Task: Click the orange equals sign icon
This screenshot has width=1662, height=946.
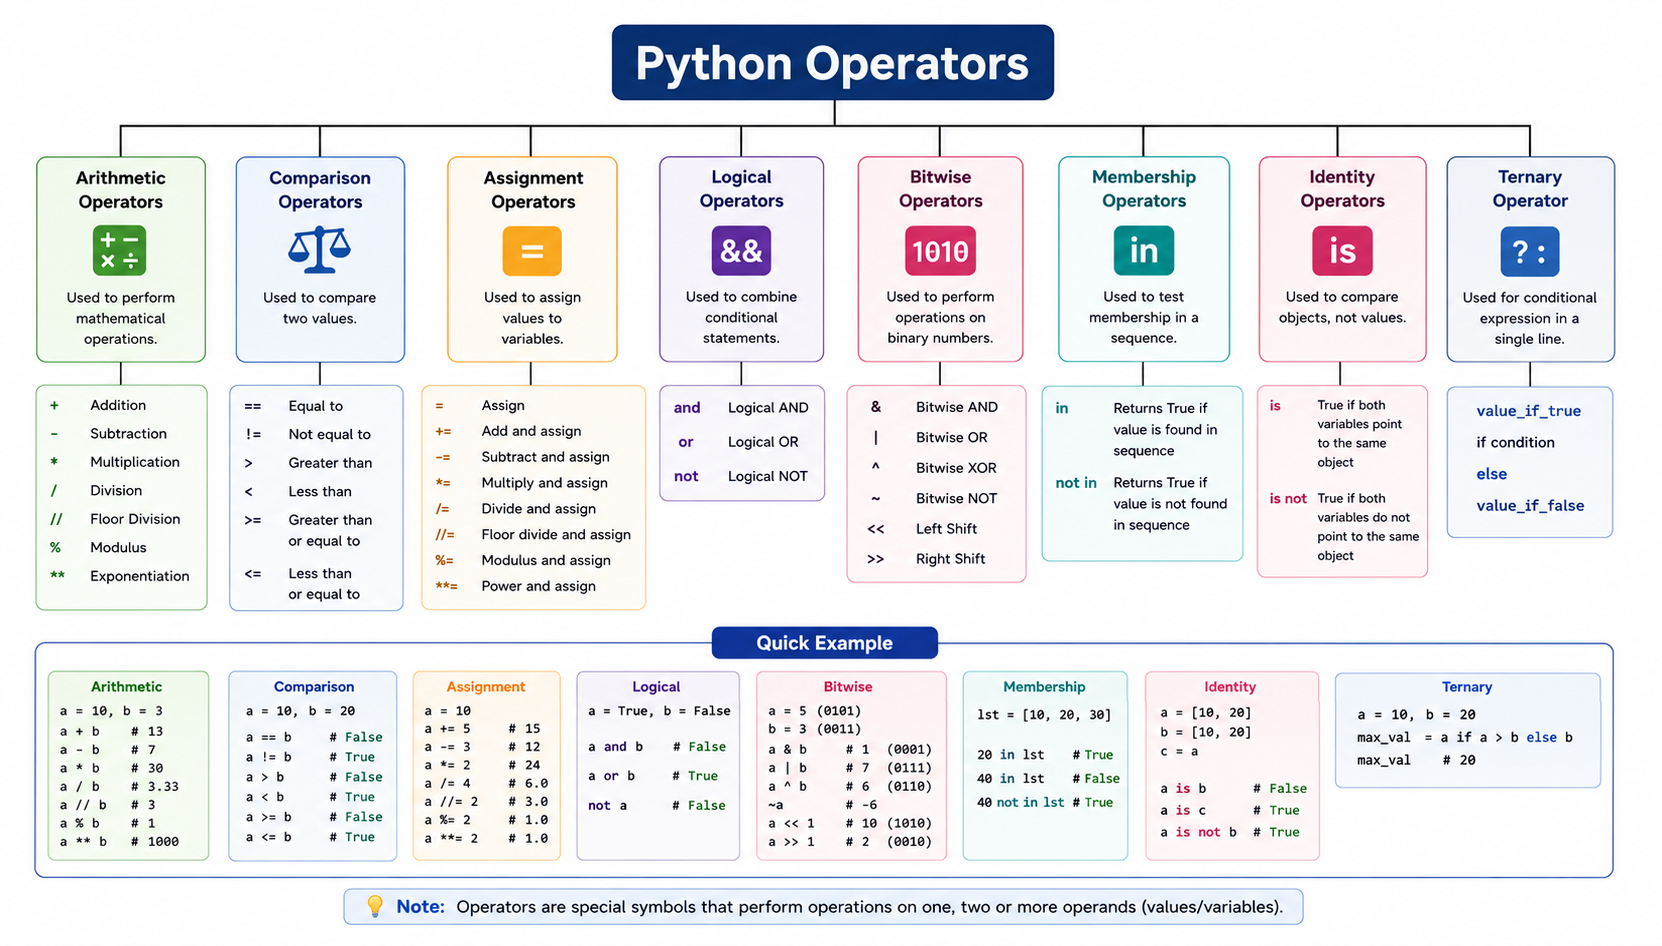Action: [532, 251]
